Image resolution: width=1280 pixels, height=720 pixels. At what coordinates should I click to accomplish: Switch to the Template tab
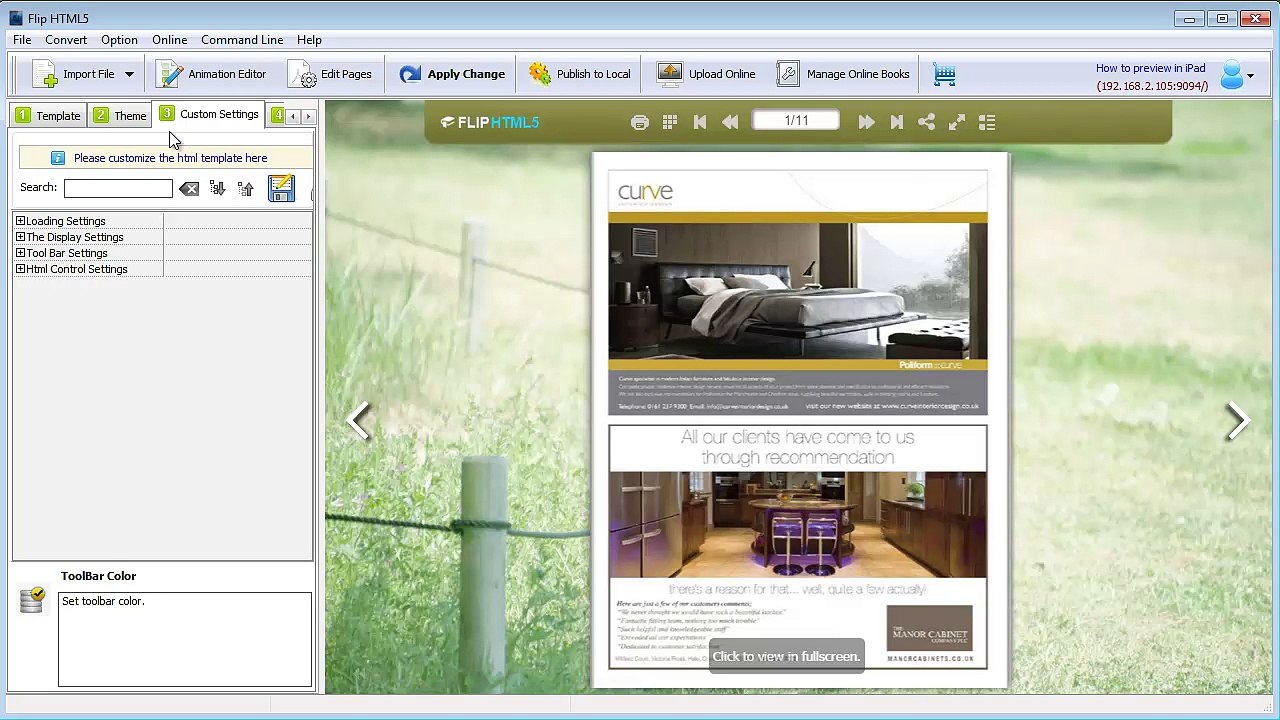[48, 116]
